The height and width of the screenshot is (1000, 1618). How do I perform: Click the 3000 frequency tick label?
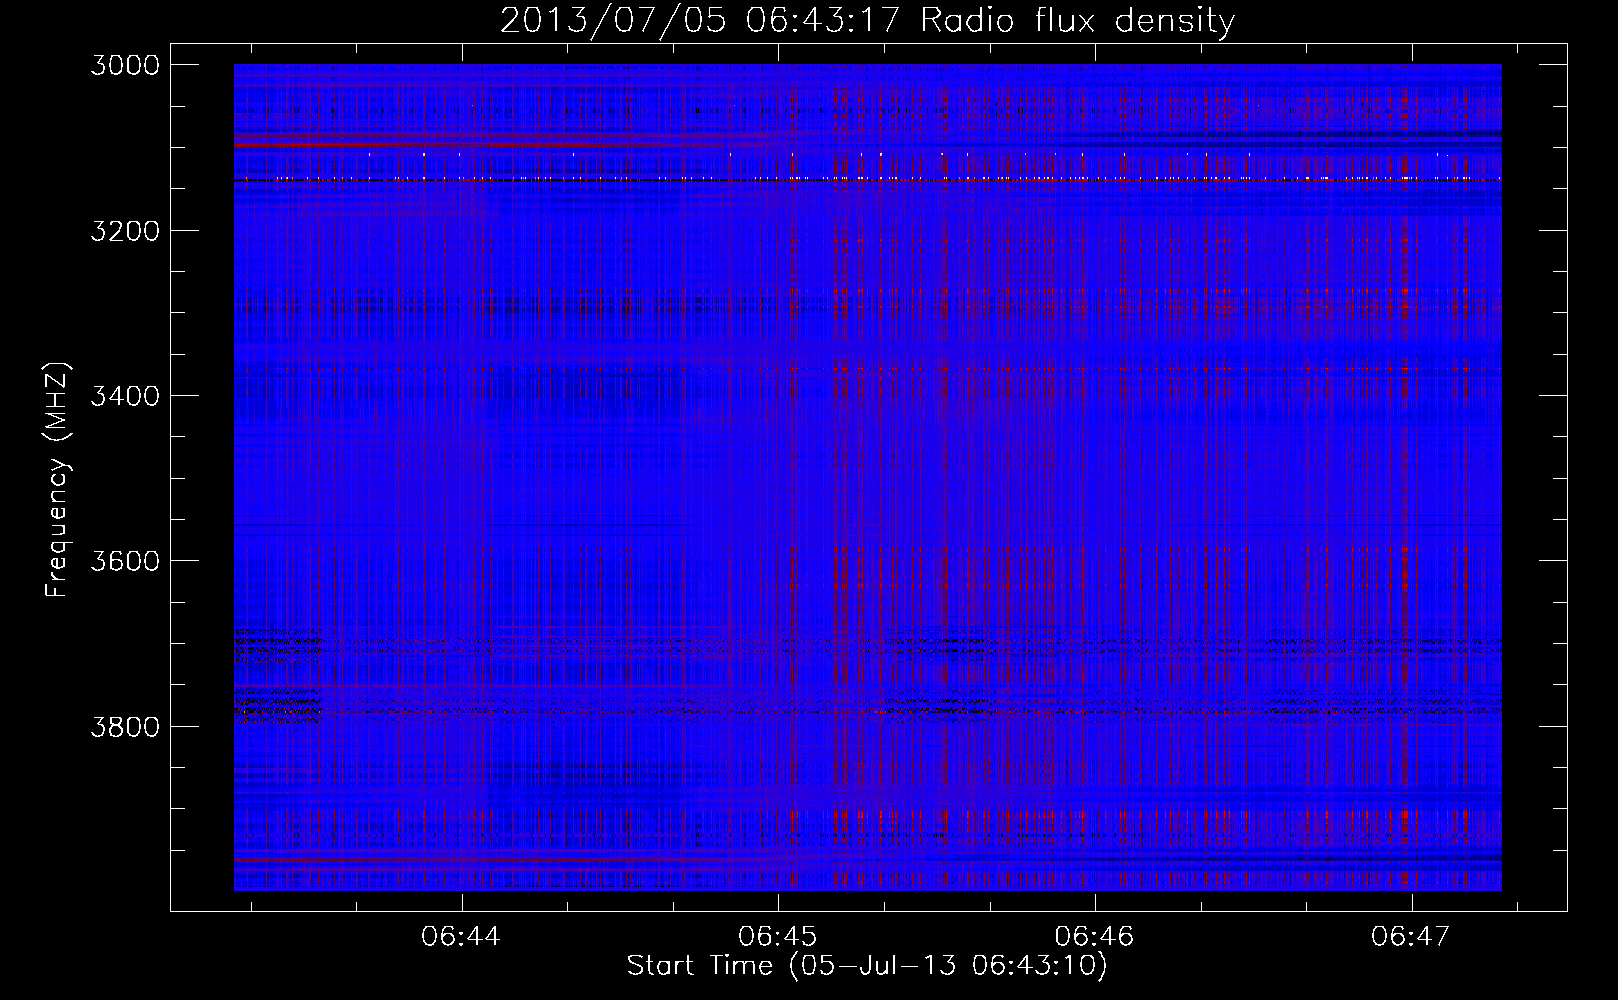pyautogui.click(x=125, y=65)
